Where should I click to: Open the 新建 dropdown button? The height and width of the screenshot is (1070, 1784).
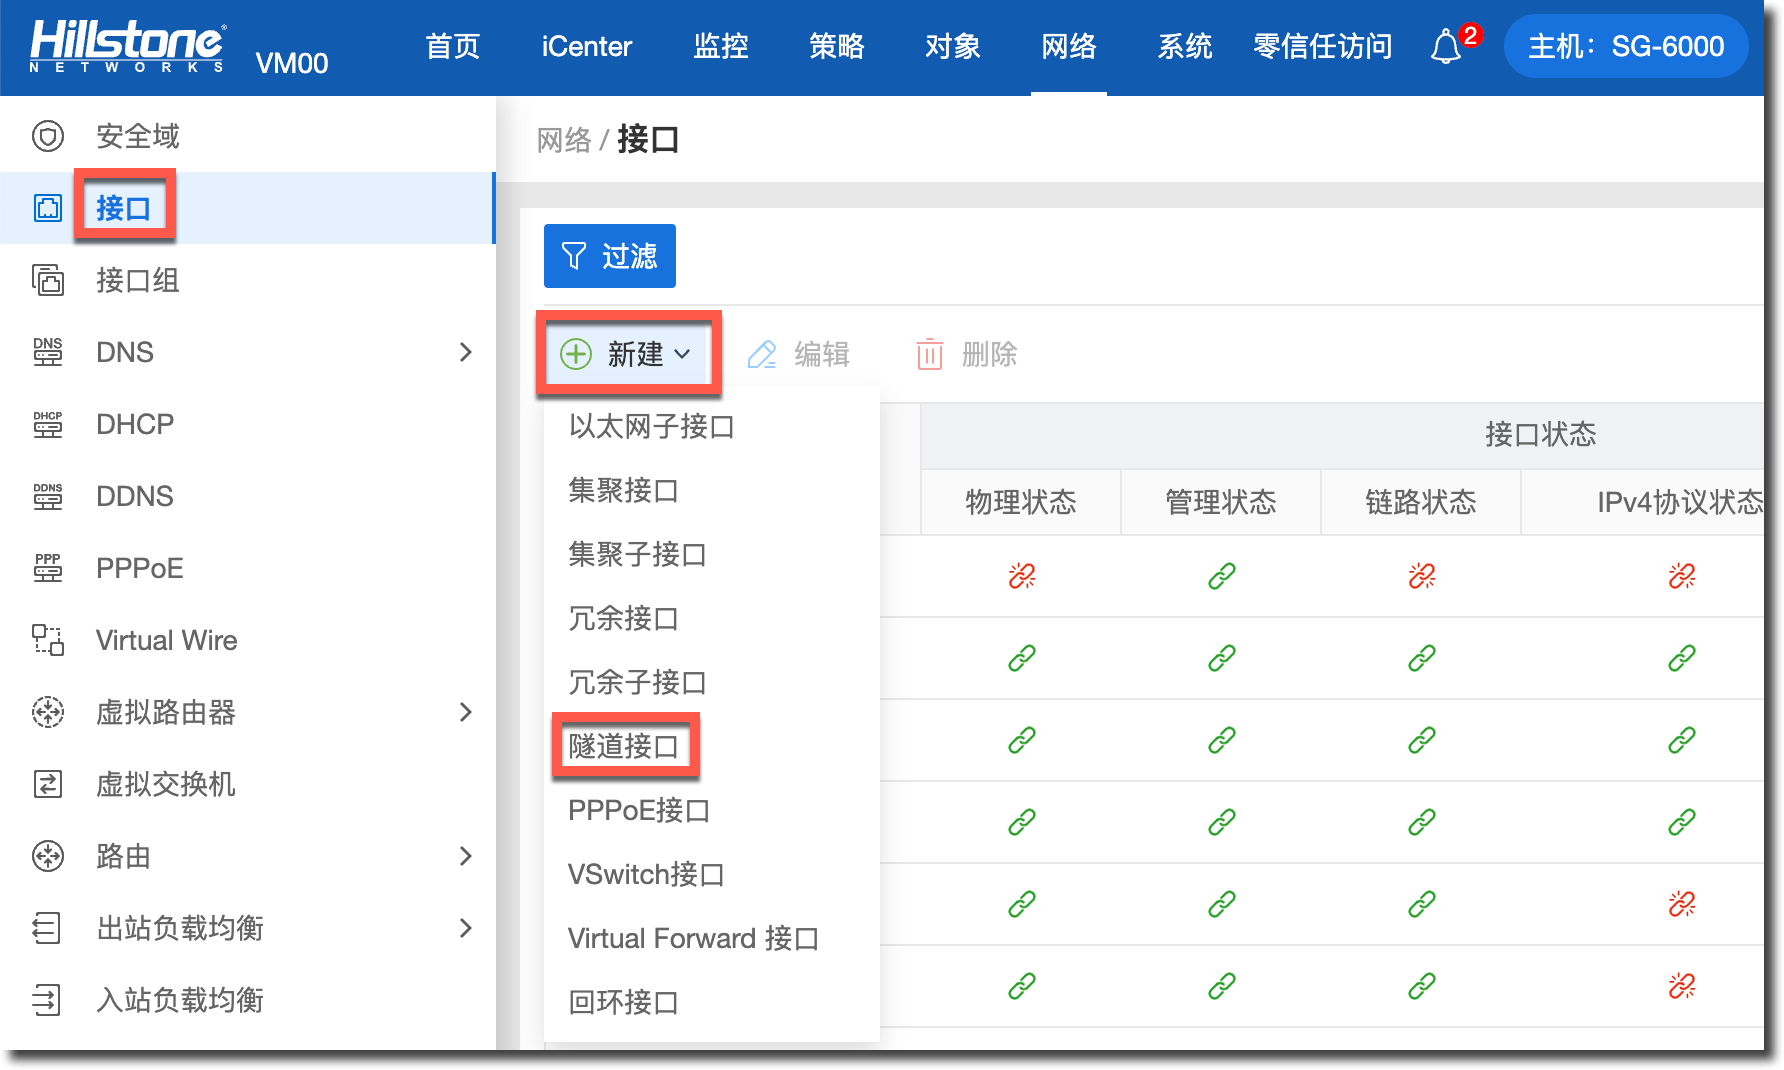click(x=627, y=354)
